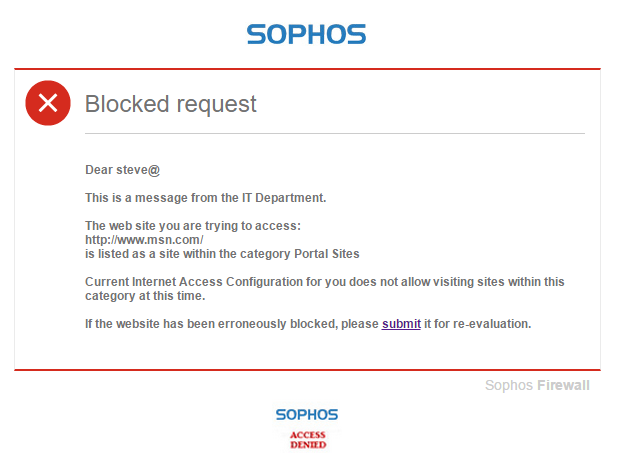Click the Current Internet Access Configuration paragraph

tap(324, 282)
